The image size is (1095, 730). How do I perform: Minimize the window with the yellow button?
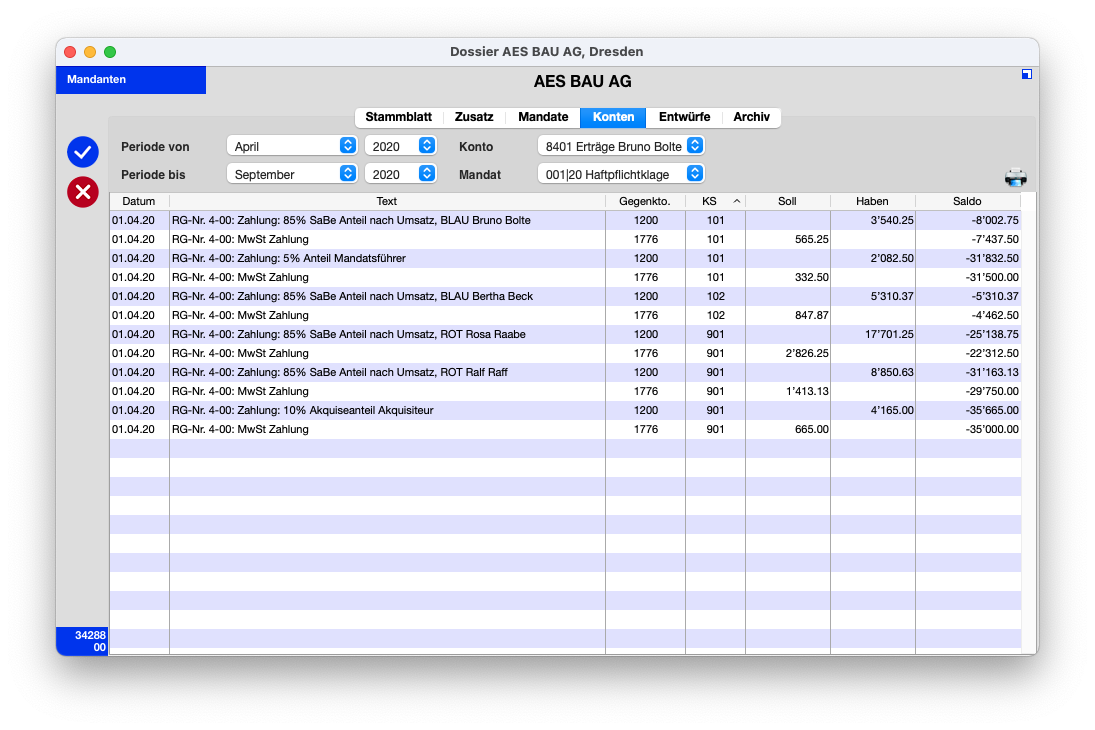[x=90, y=52]
